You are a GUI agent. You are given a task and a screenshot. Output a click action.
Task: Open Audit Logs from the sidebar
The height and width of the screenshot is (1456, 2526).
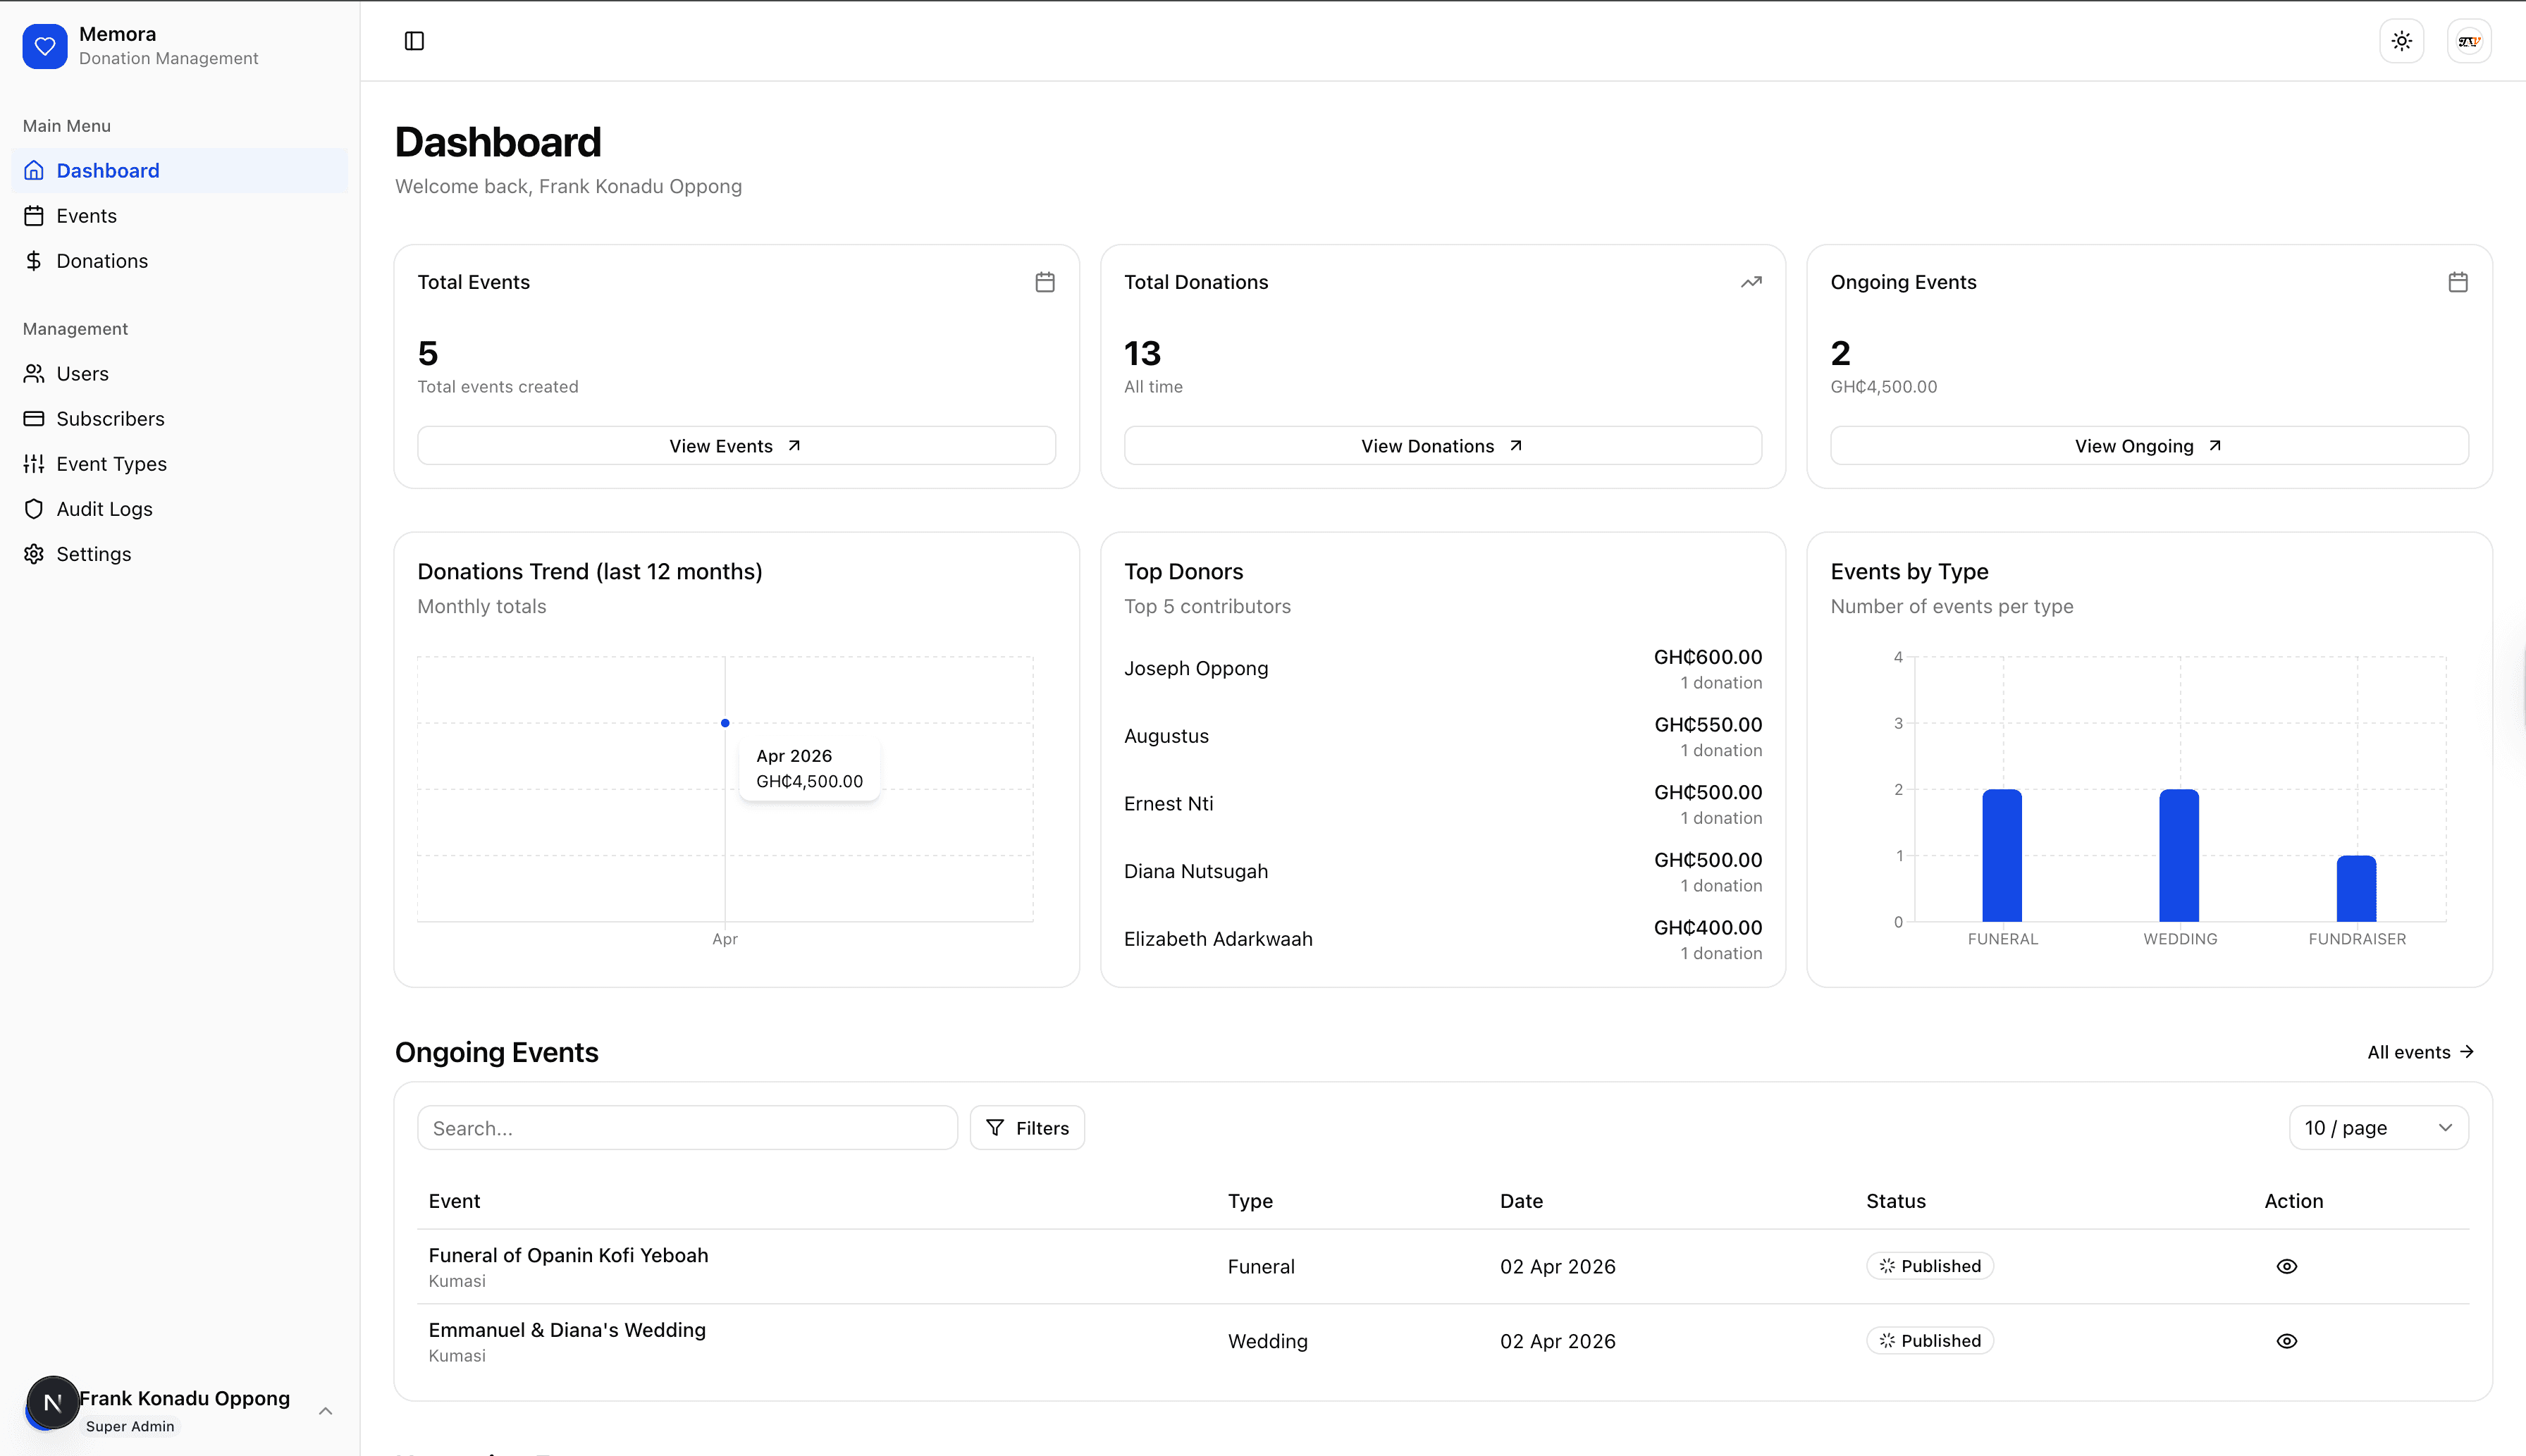coord(104,509)
